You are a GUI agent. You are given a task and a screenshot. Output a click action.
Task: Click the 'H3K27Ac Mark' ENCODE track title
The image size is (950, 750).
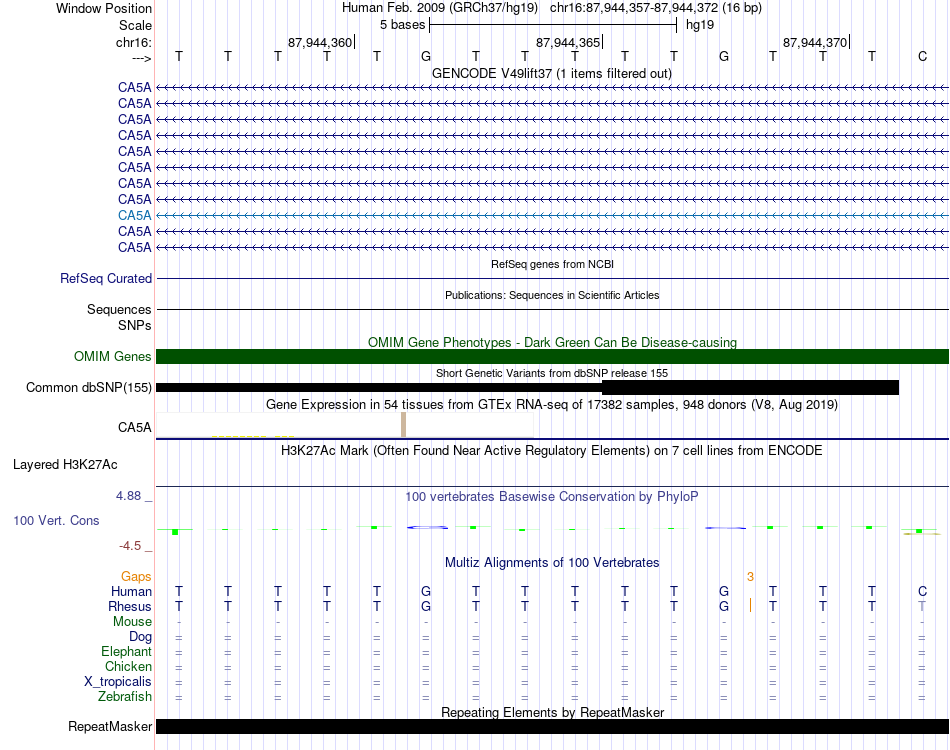pos(552,451)
